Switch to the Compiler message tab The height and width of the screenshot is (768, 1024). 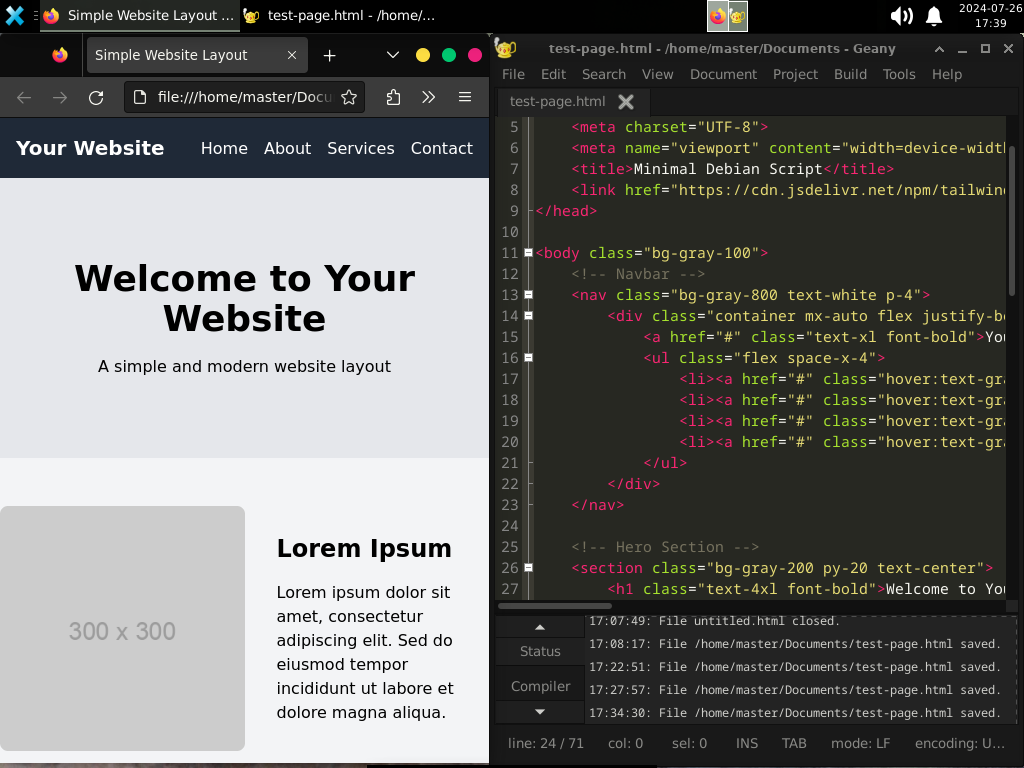tap(540, 686)
